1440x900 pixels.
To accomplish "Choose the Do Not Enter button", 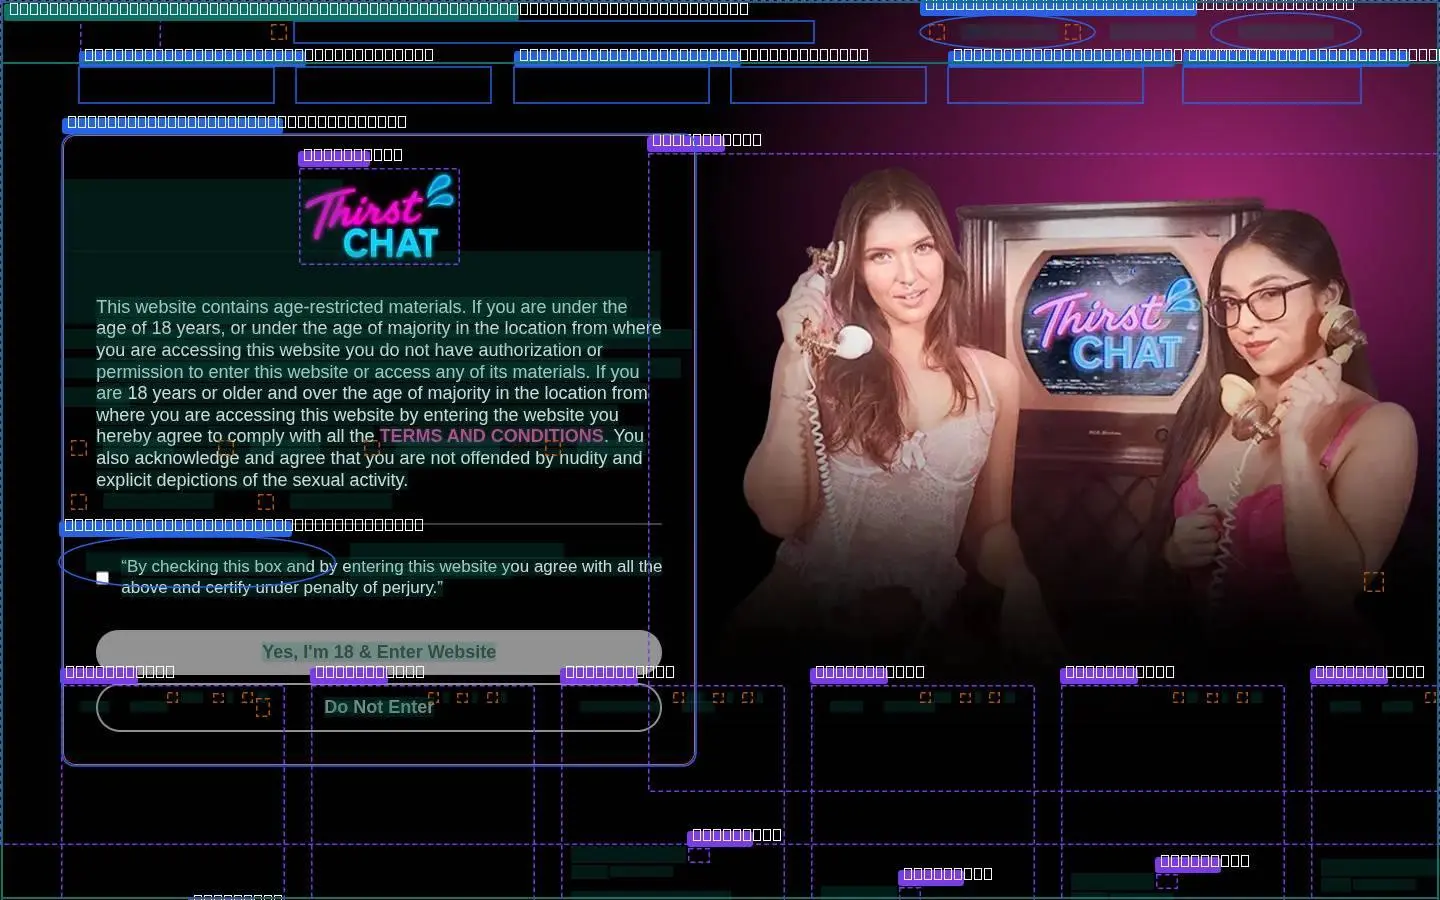I will (x=379, y=707).
